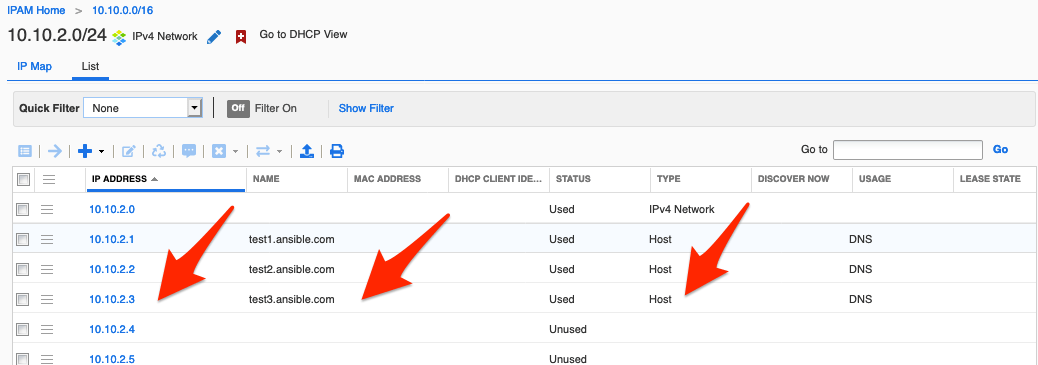Open the convert icon's dropdown arrow

coord(279,152)
